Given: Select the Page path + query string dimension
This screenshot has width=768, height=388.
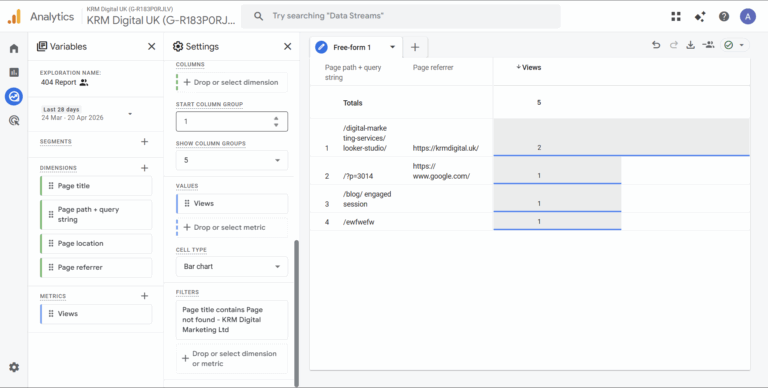Looking at the screenshot, I should [x=96, y=215].
